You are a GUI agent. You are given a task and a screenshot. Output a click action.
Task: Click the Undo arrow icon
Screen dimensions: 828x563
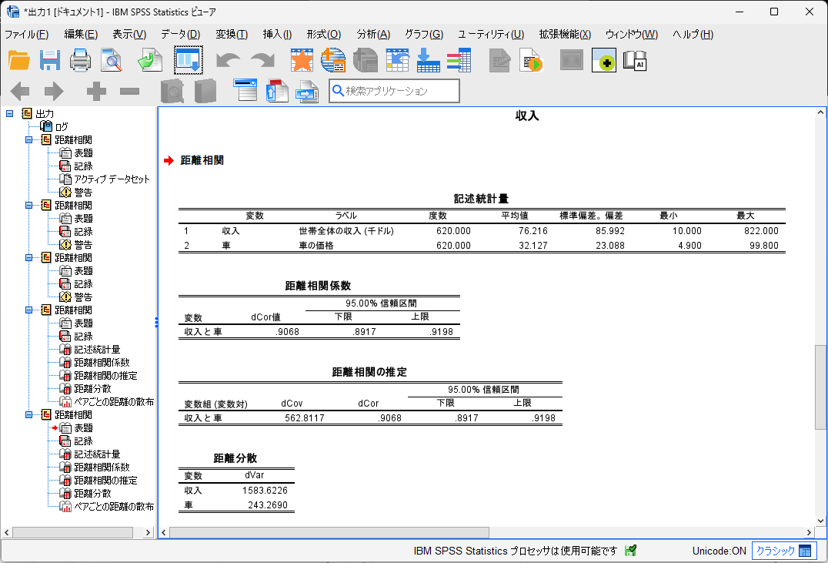click(228, 61)
